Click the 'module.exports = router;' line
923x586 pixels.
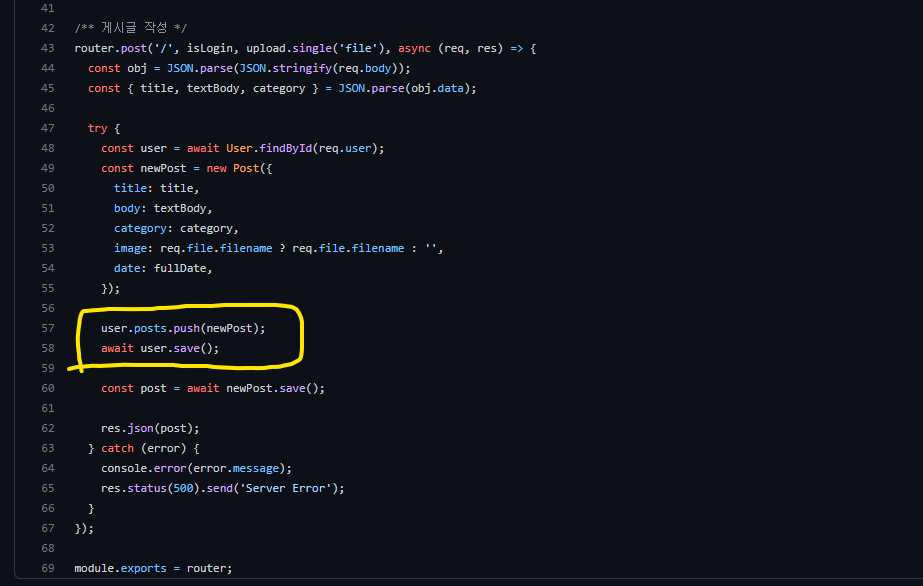(x=153, y=568)
